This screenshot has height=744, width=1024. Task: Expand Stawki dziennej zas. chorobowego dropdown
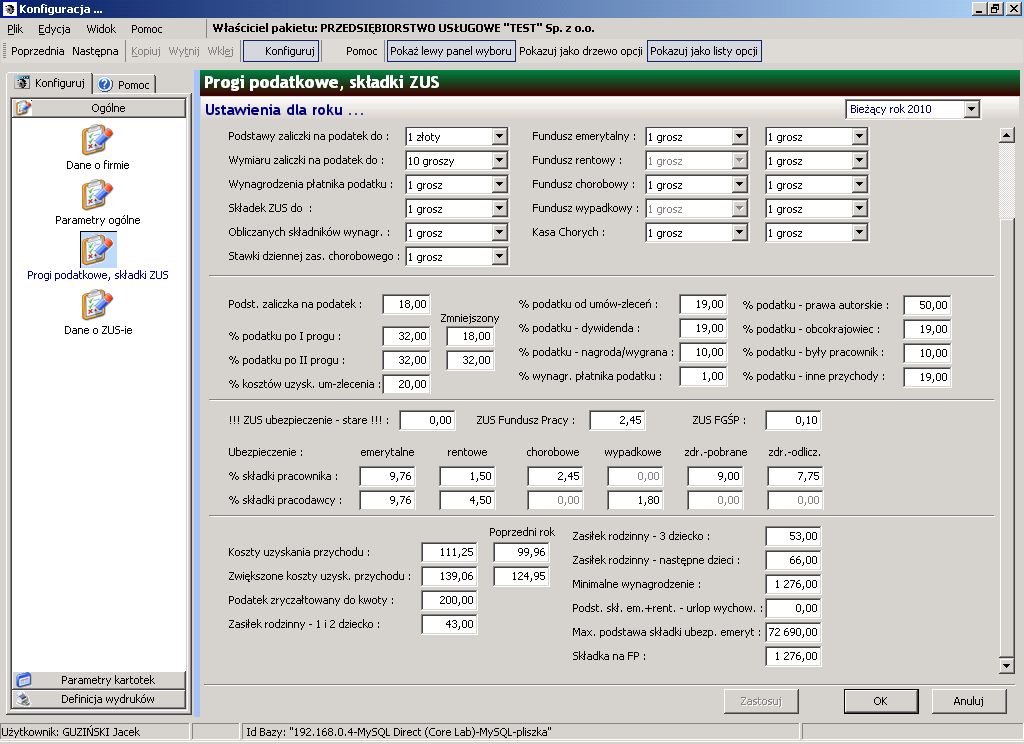[x=500, y=257]
